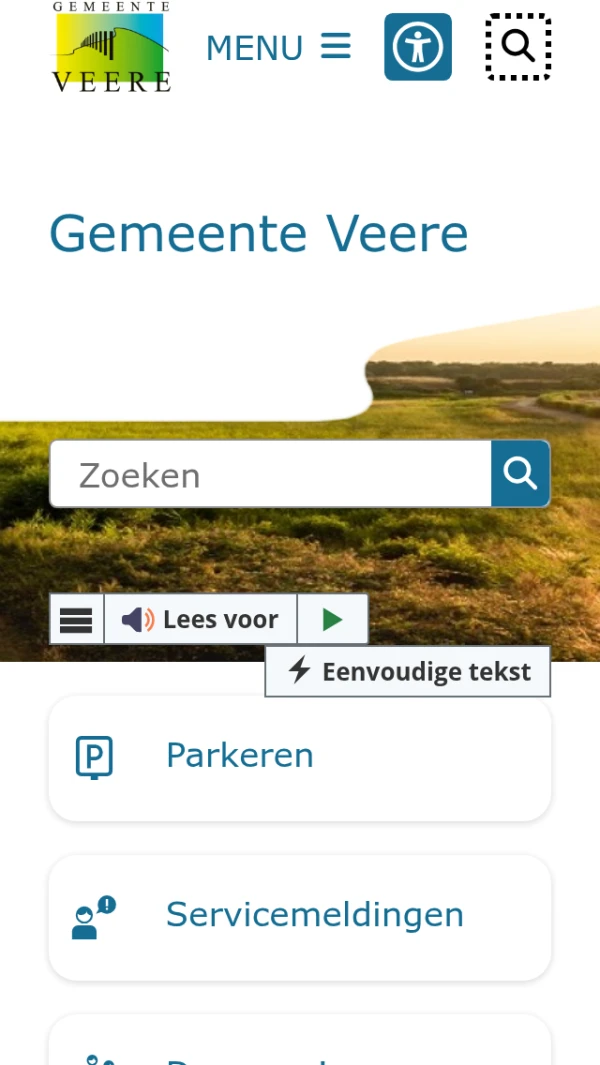
Task: Focus the Zoeken search field
Action: point(270,473)
